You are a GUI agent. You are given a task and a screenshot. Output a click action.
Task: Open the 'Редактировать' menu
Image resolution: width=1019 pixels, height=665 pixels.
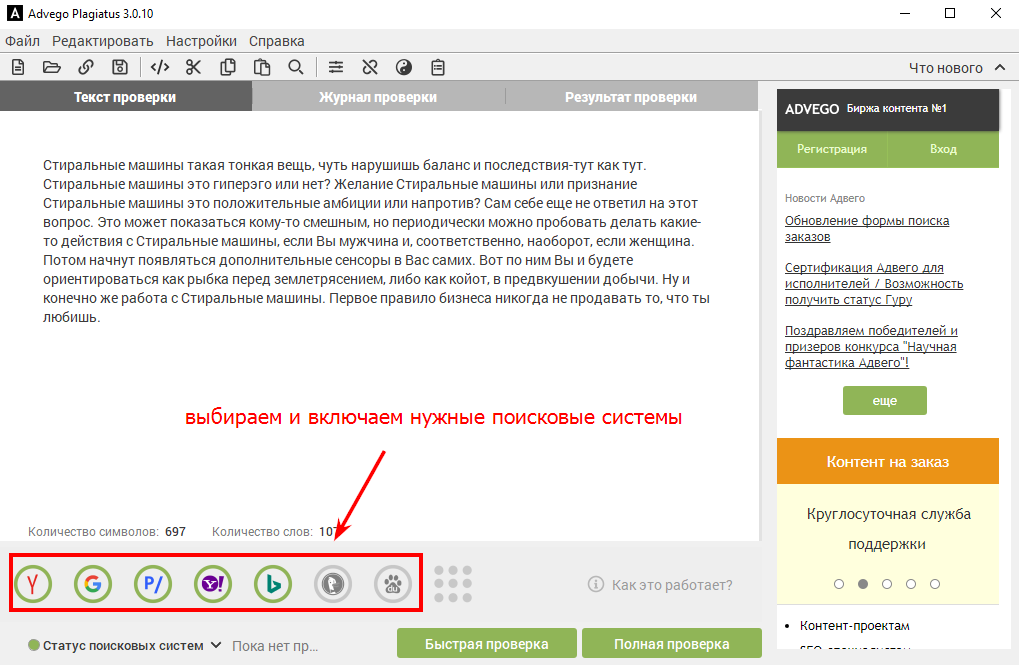point(103,41)
